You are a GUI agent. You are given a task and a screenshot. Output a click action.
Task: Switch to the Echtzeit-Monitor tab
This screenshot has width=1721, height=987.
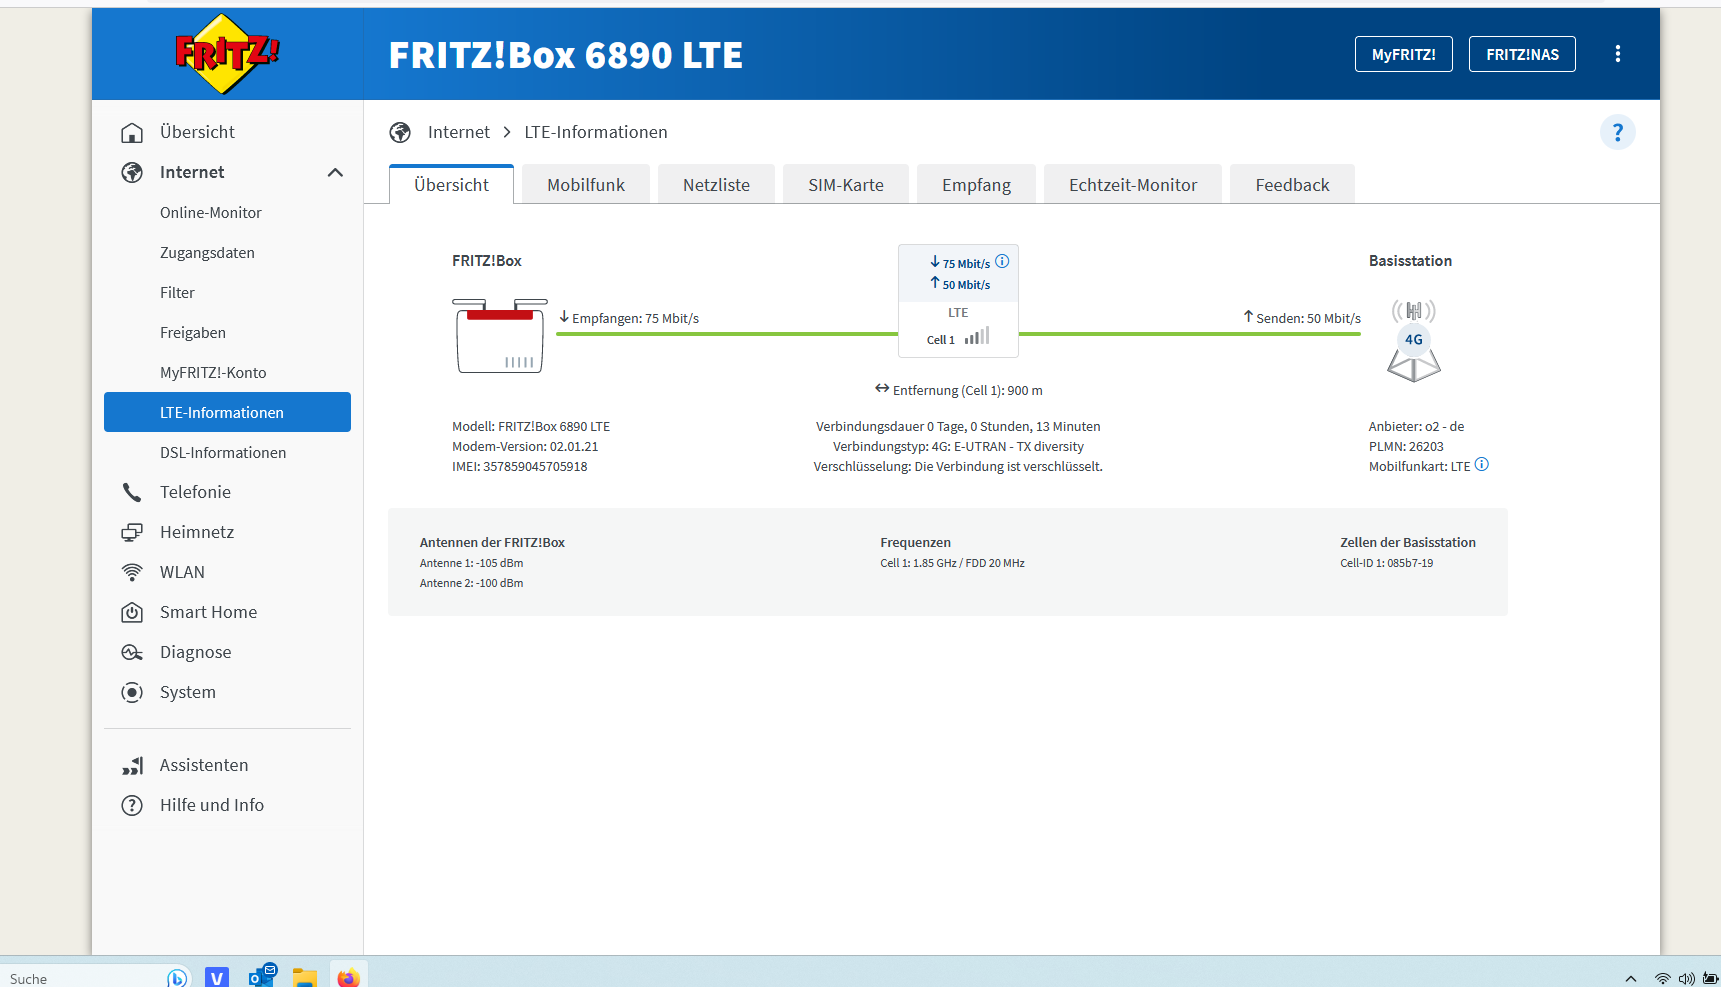click(x=1133, y=184)
